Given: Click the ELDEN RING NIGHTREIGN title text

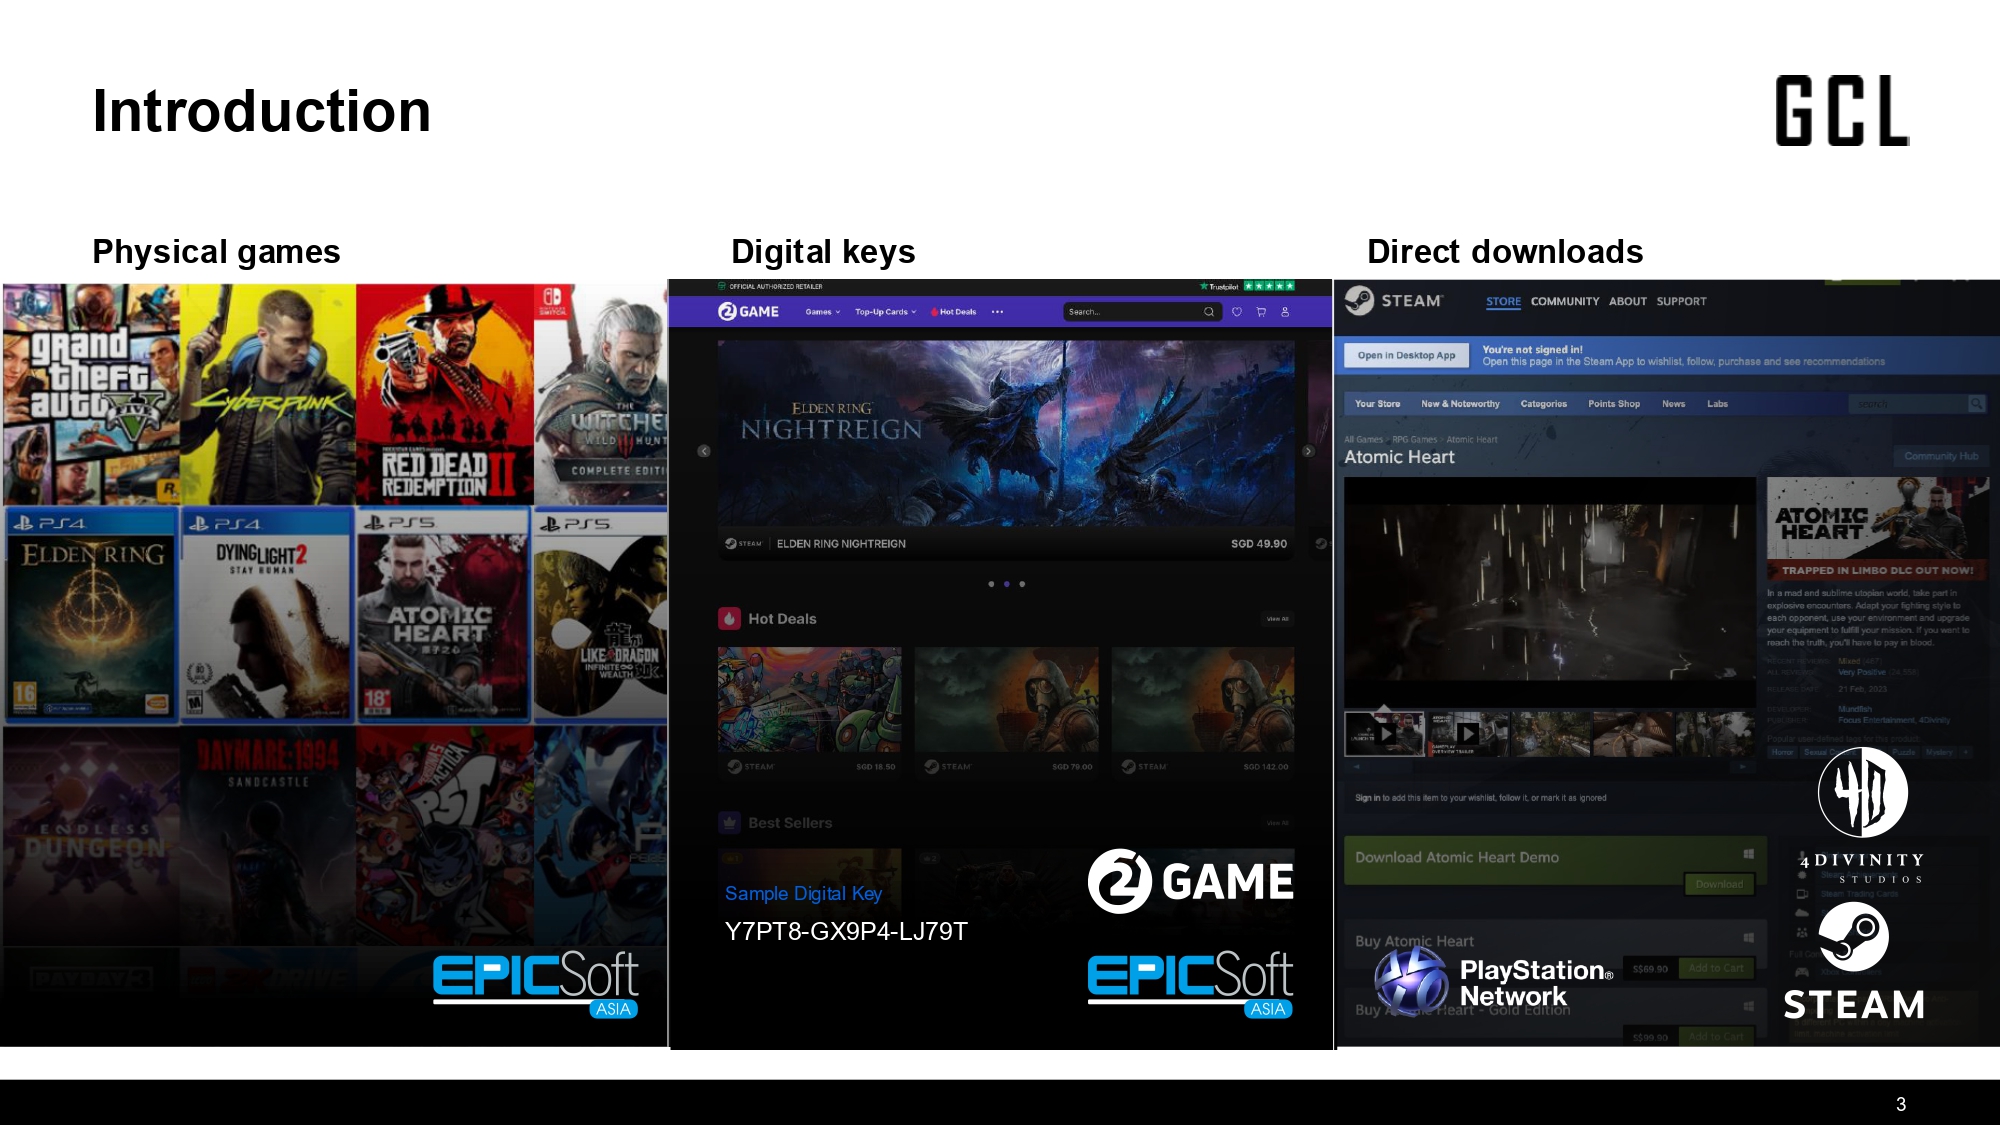Looking at the screenshot, I should point(841,544).
